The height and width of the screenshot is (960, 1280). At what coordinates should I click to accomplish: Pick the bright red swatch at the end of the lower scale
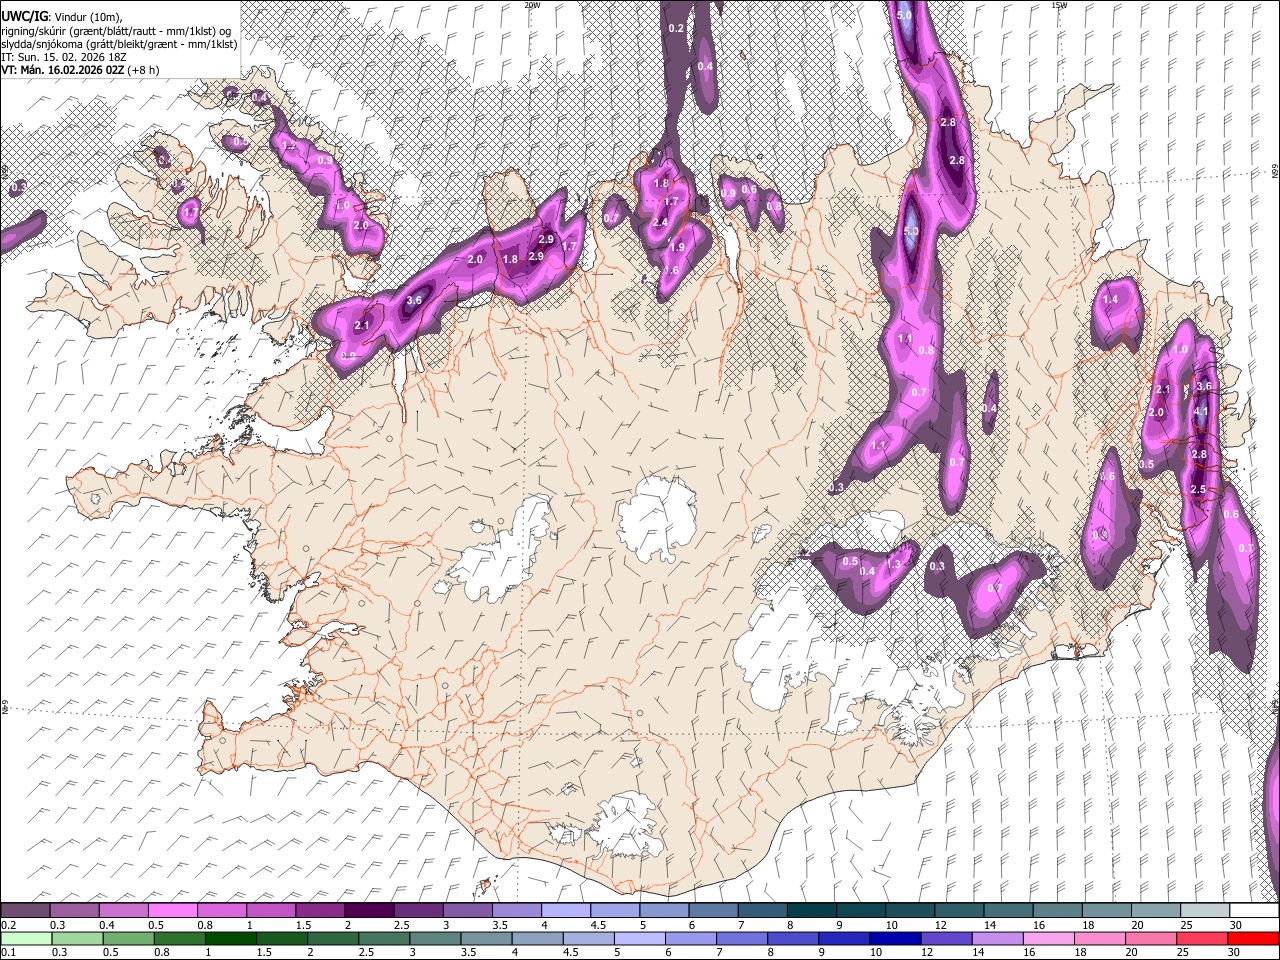tap(1253, 938)
